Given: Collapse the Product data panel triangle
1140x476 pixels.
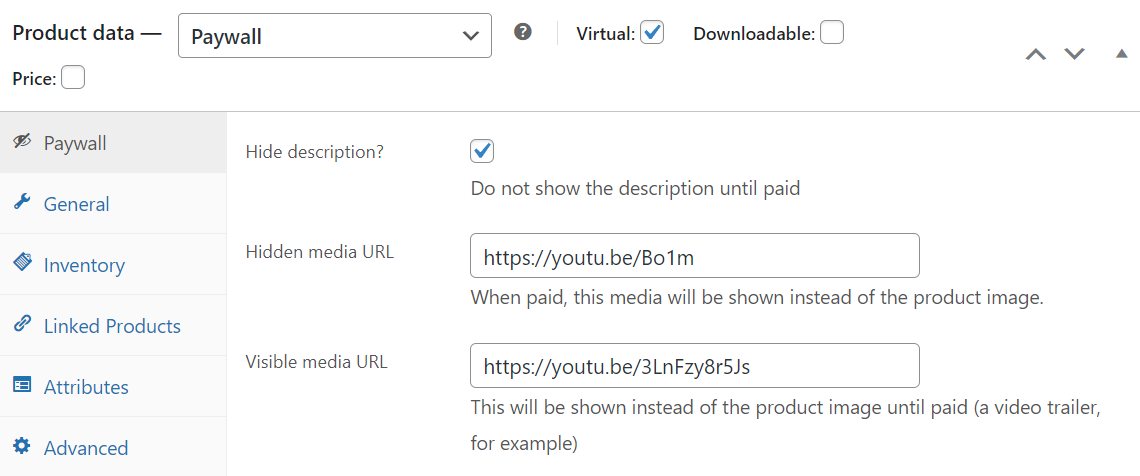Looking at the screenshot, I should [x=1122, y=54].
